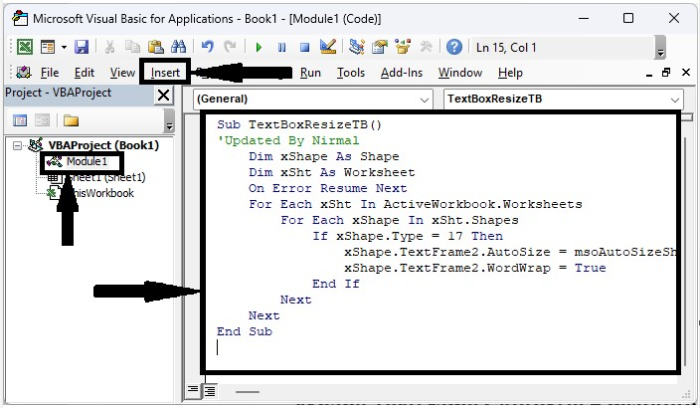The height and width of the screenshot is (408, 700).
Task: Click line 'End Sub' in code
Action: [244, 332]
